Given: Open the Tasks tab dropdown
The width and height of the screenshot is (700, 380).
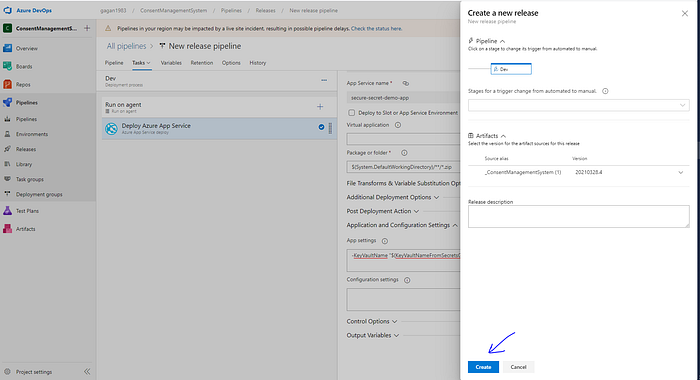Looking at the screenshot, I should tap(142, 63).
